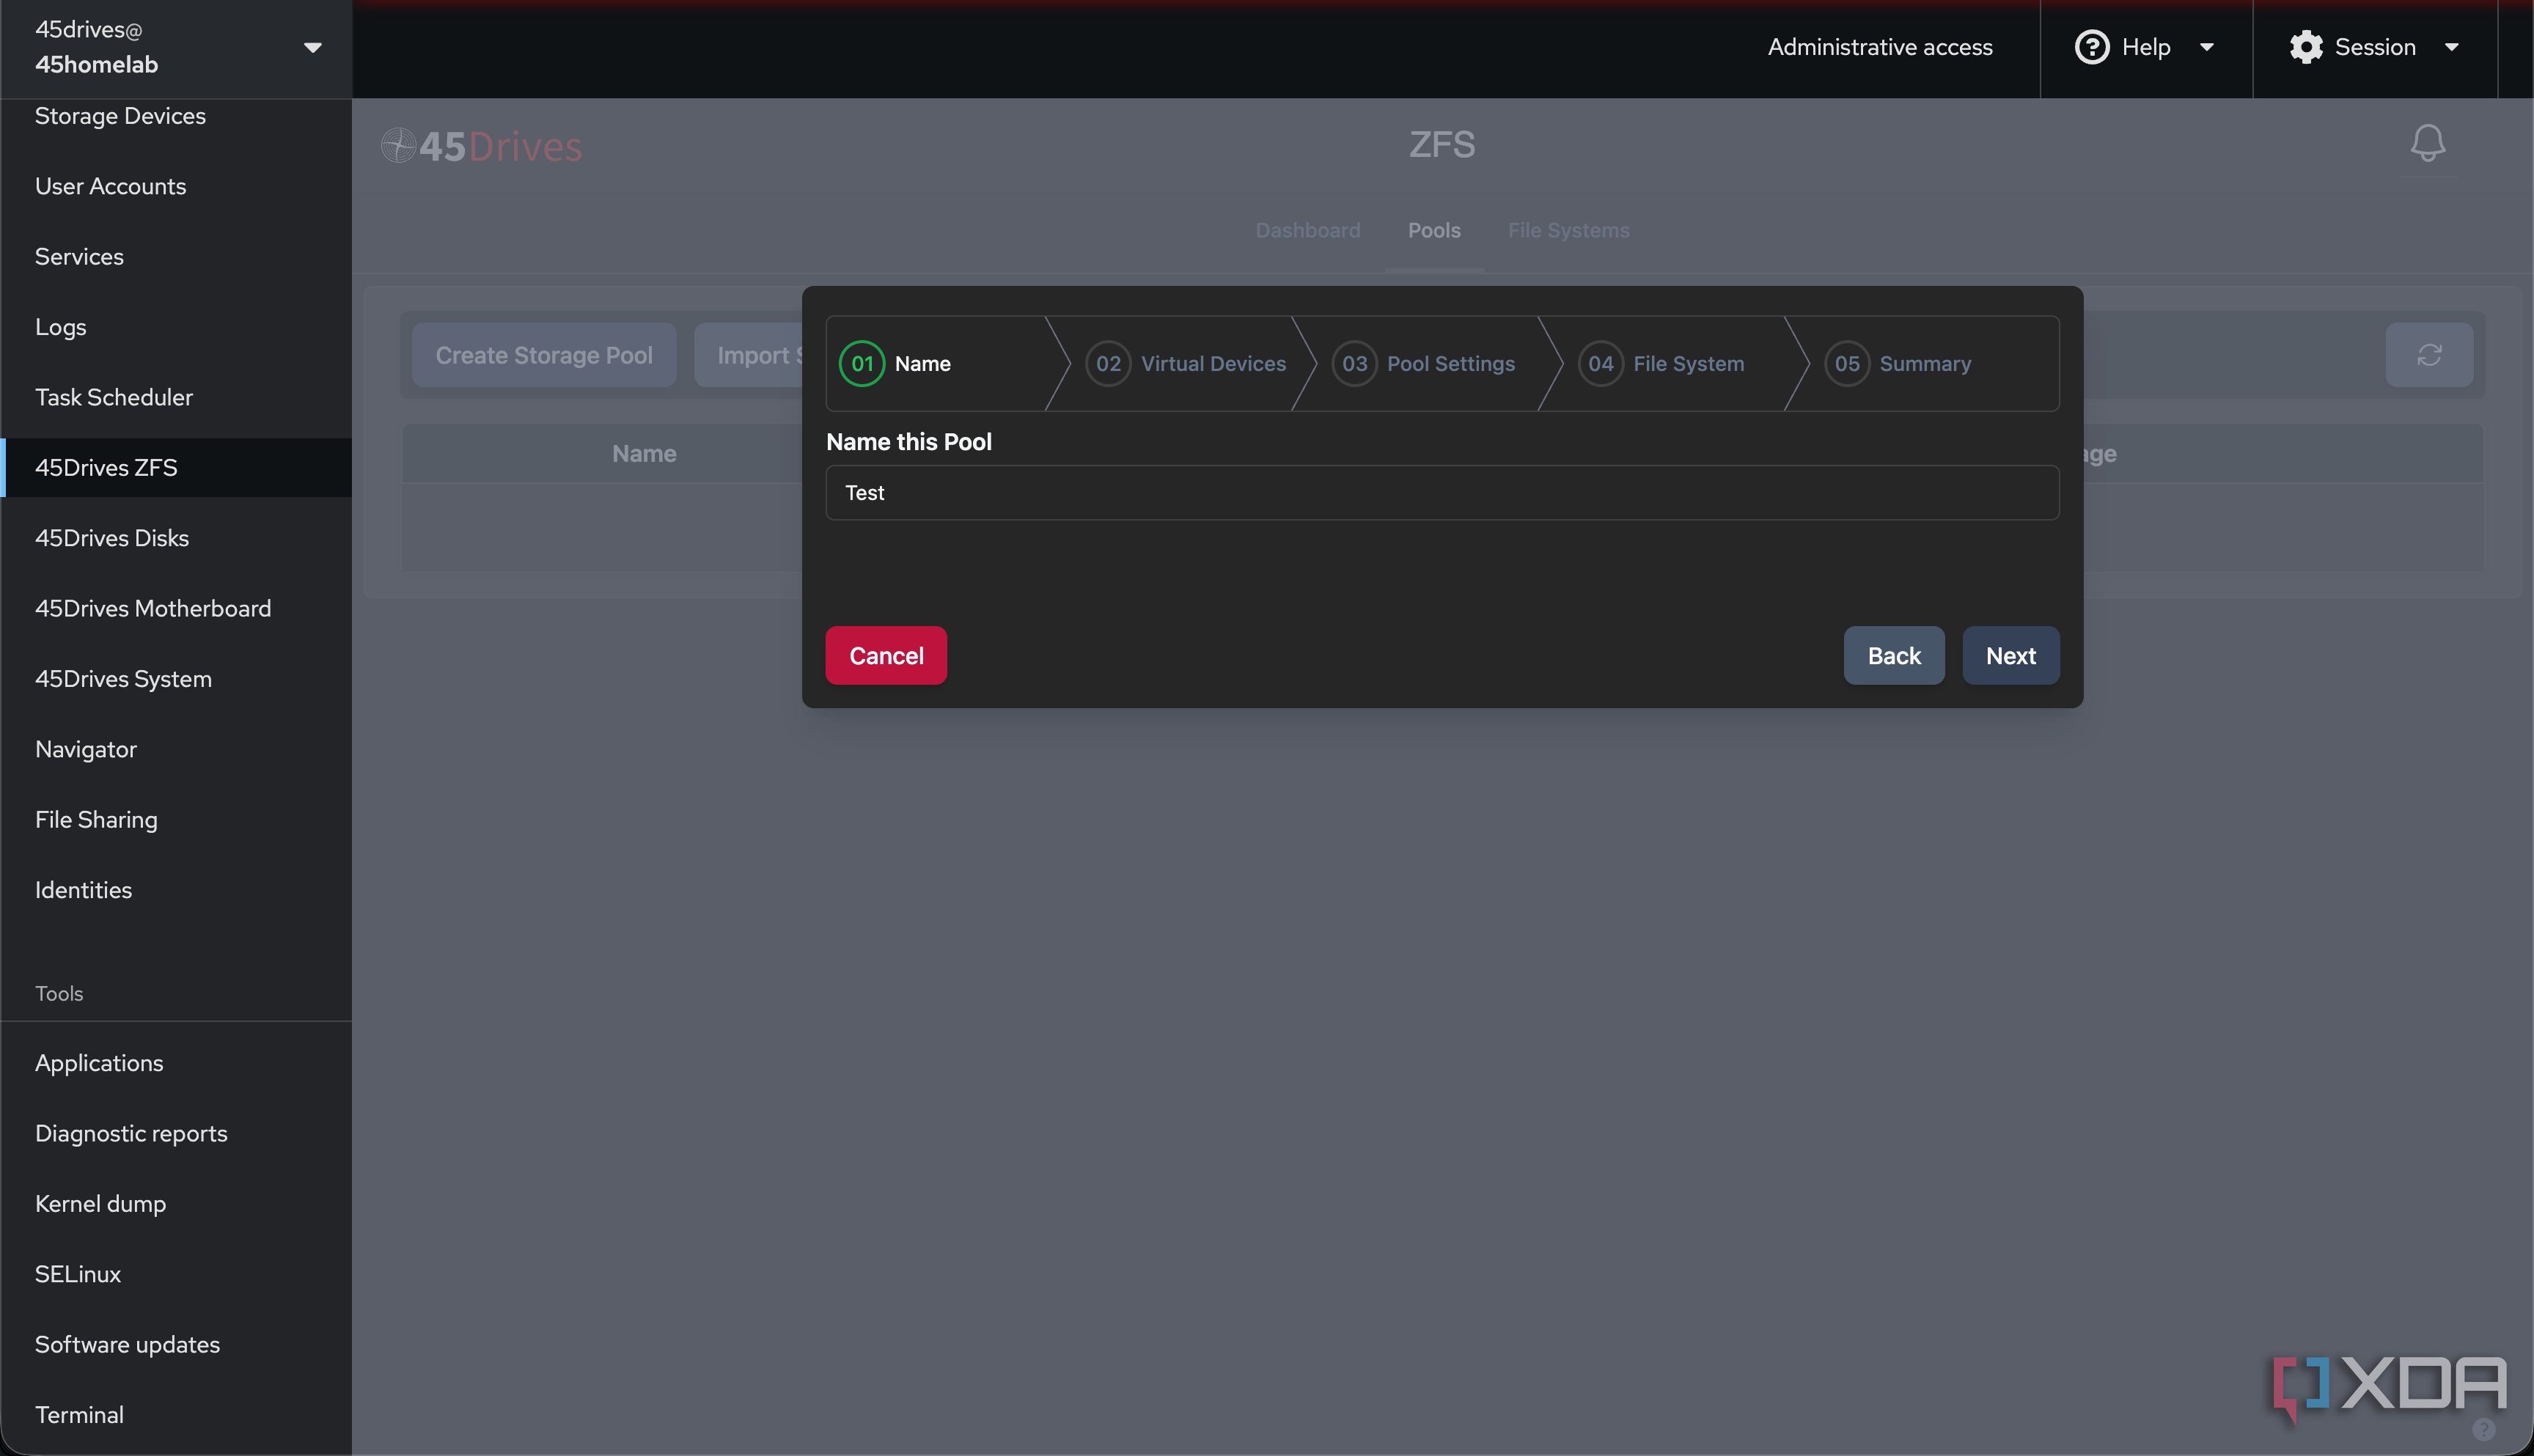2534x1456 pixels.
Task: Open SELinux in the sidebar
Action: pos(176,1274)
